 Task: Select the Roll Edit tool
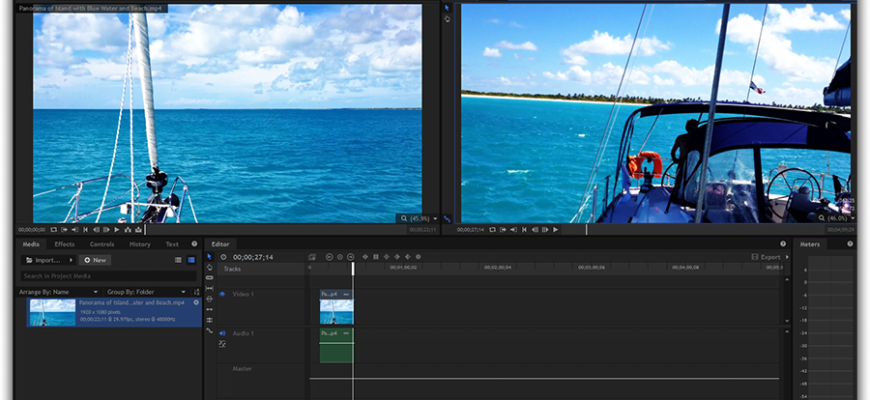click(209, 320)
